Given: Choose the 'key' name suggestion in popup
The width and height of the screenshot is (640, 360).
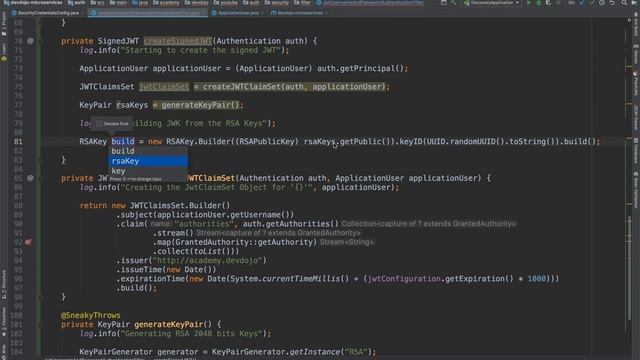Looking at the screenshot, I should 148,171.
